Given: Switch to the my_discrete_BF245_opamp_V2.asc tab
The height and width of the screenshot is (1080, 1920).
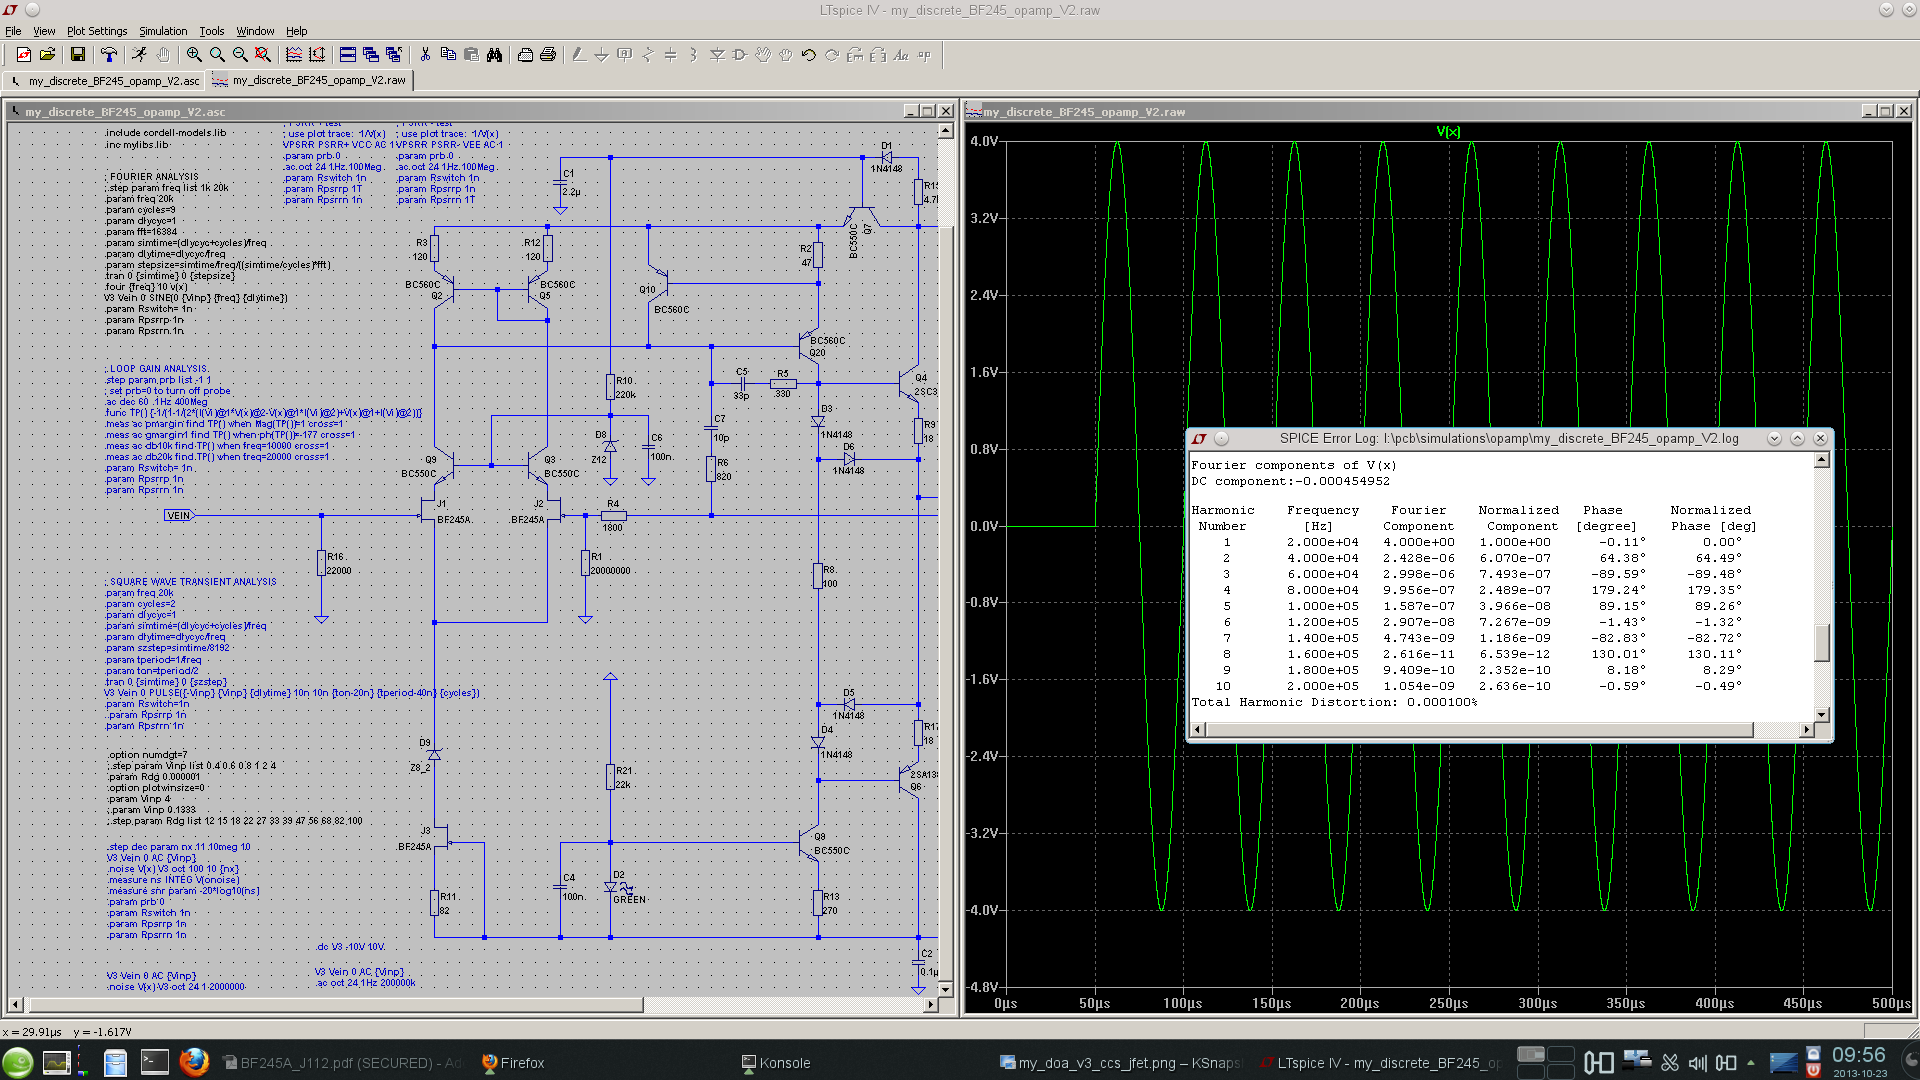Looking at the screenshot, I should (x=104, y=81).
